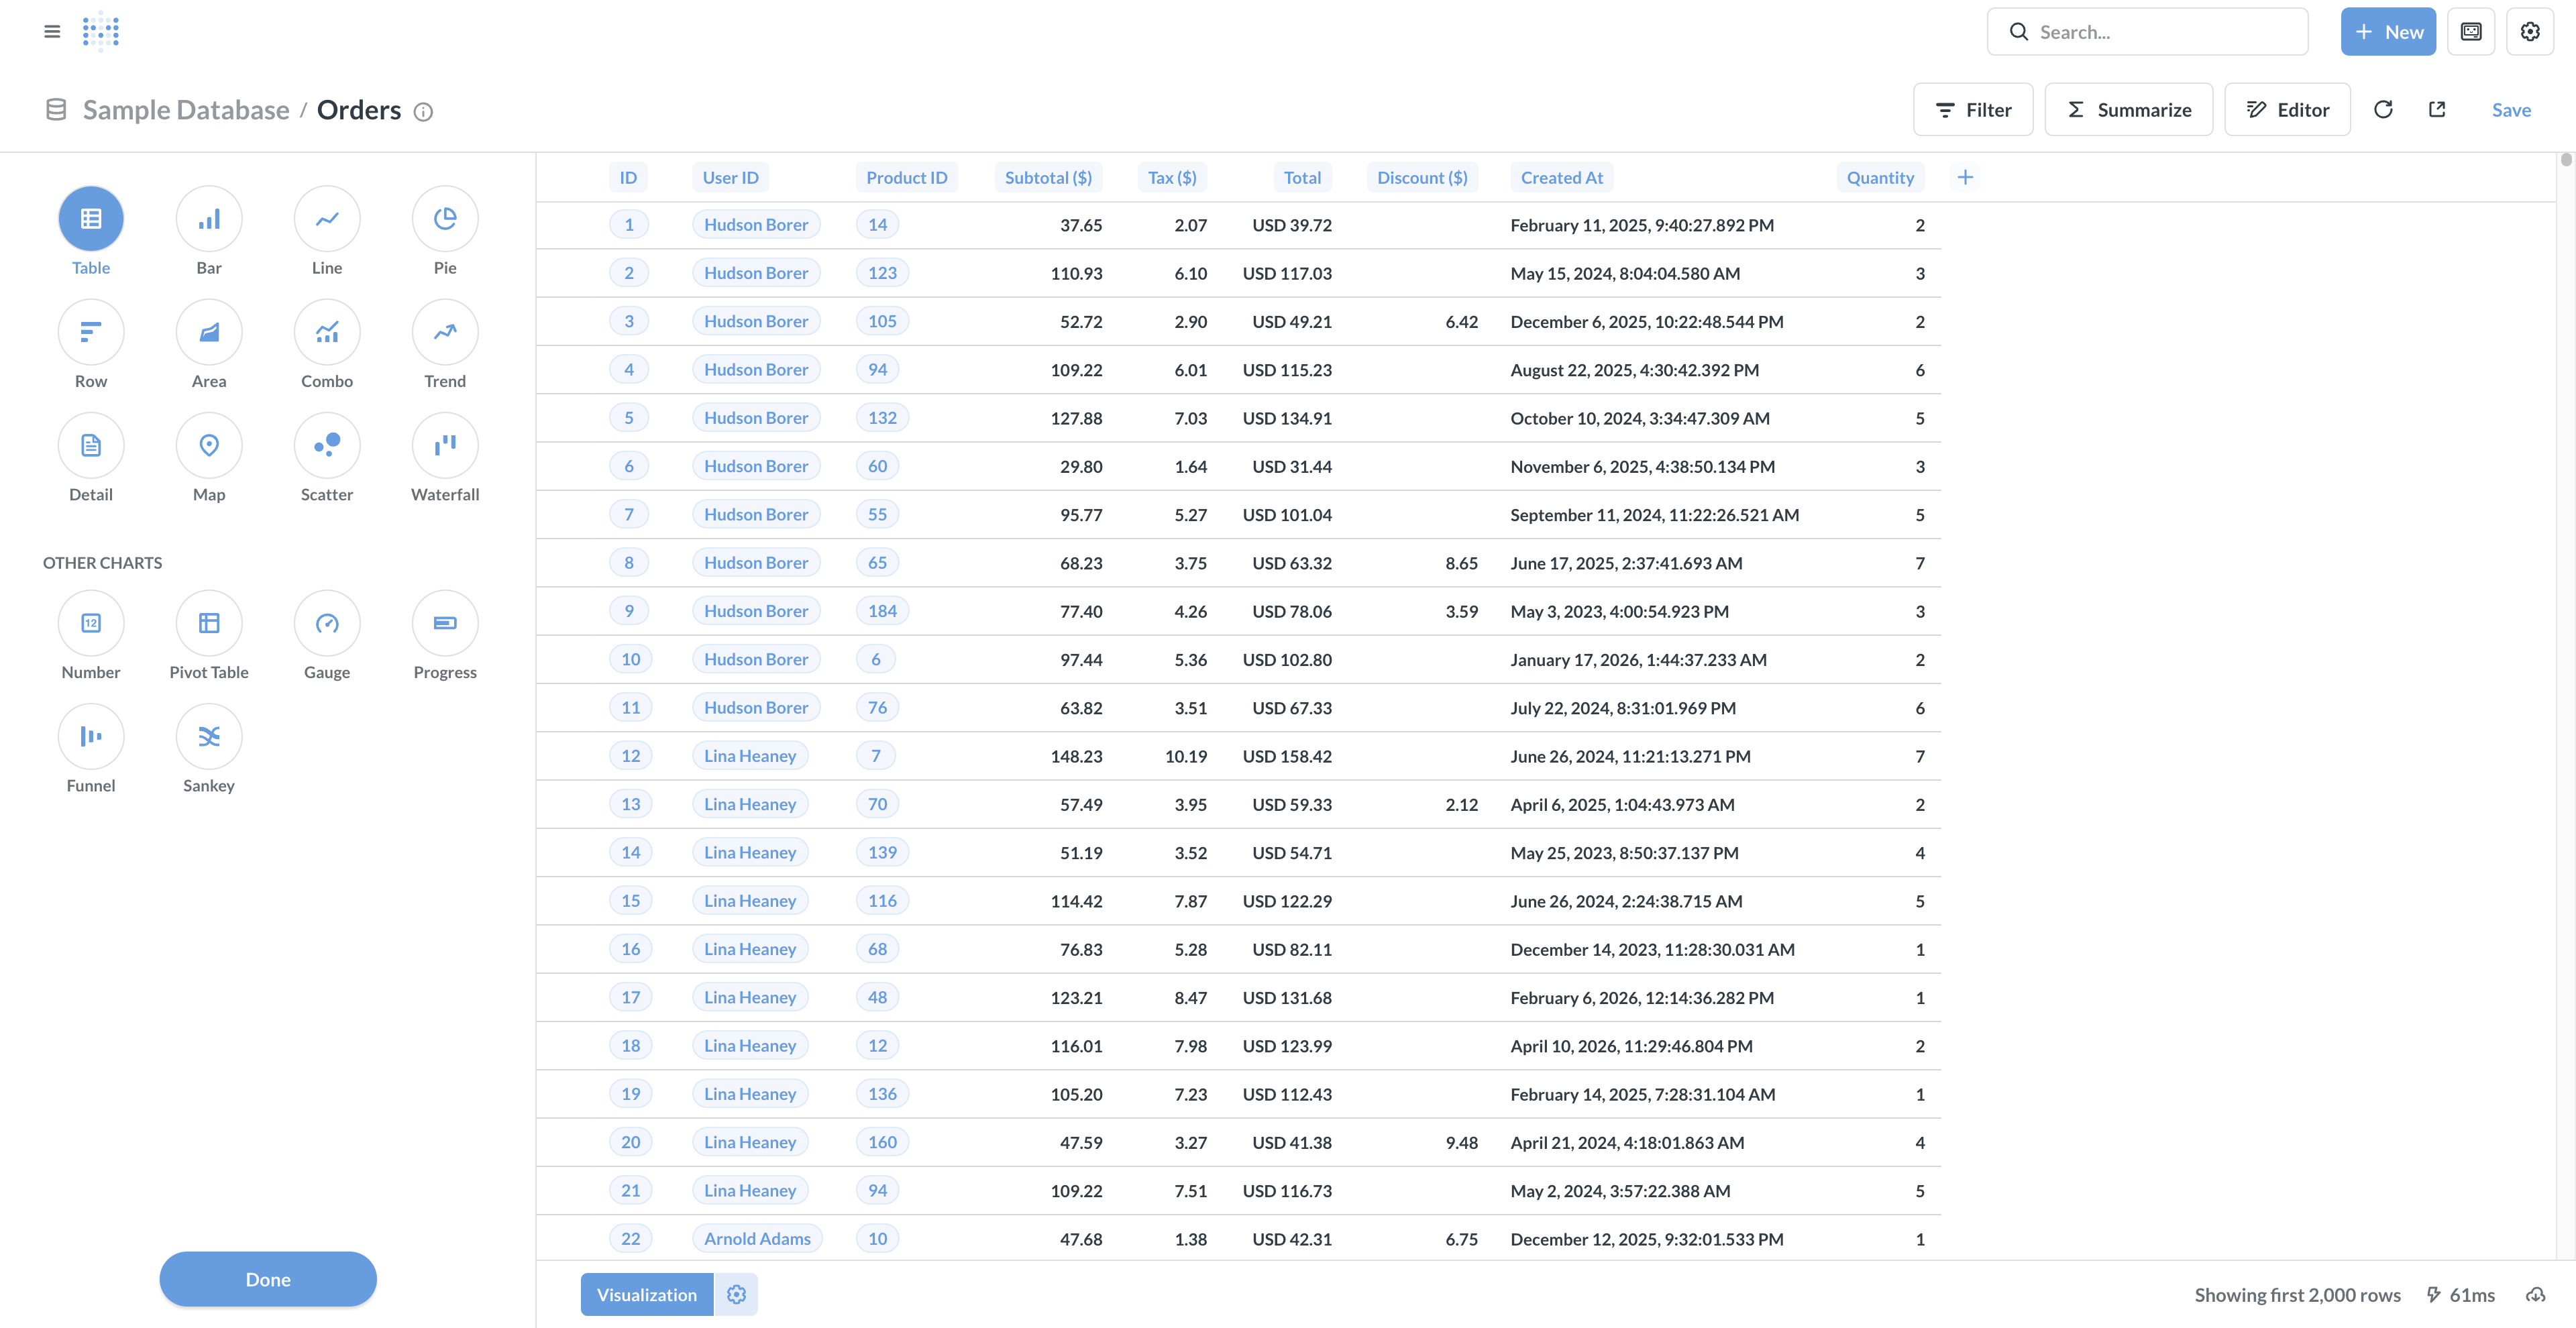Expand the Created At column header menu
This screenshot has width=2576, height=1328.
[x=1561, y=178]
